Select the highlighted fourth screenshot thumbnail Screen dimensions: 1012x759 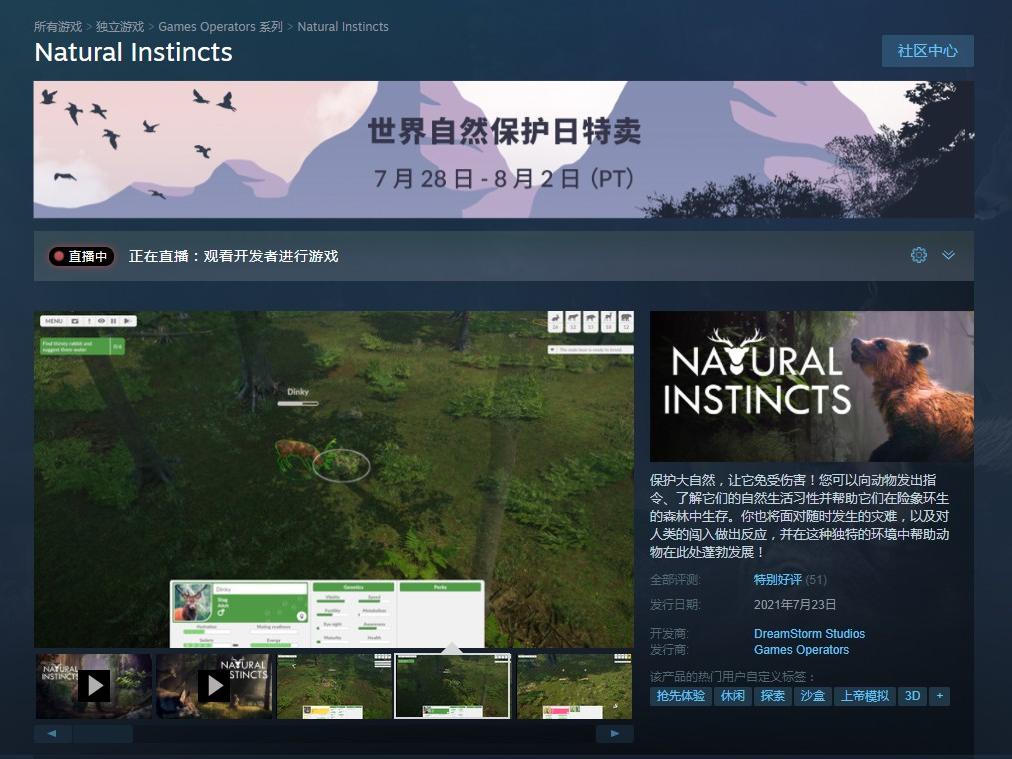(x=452, y=685)
